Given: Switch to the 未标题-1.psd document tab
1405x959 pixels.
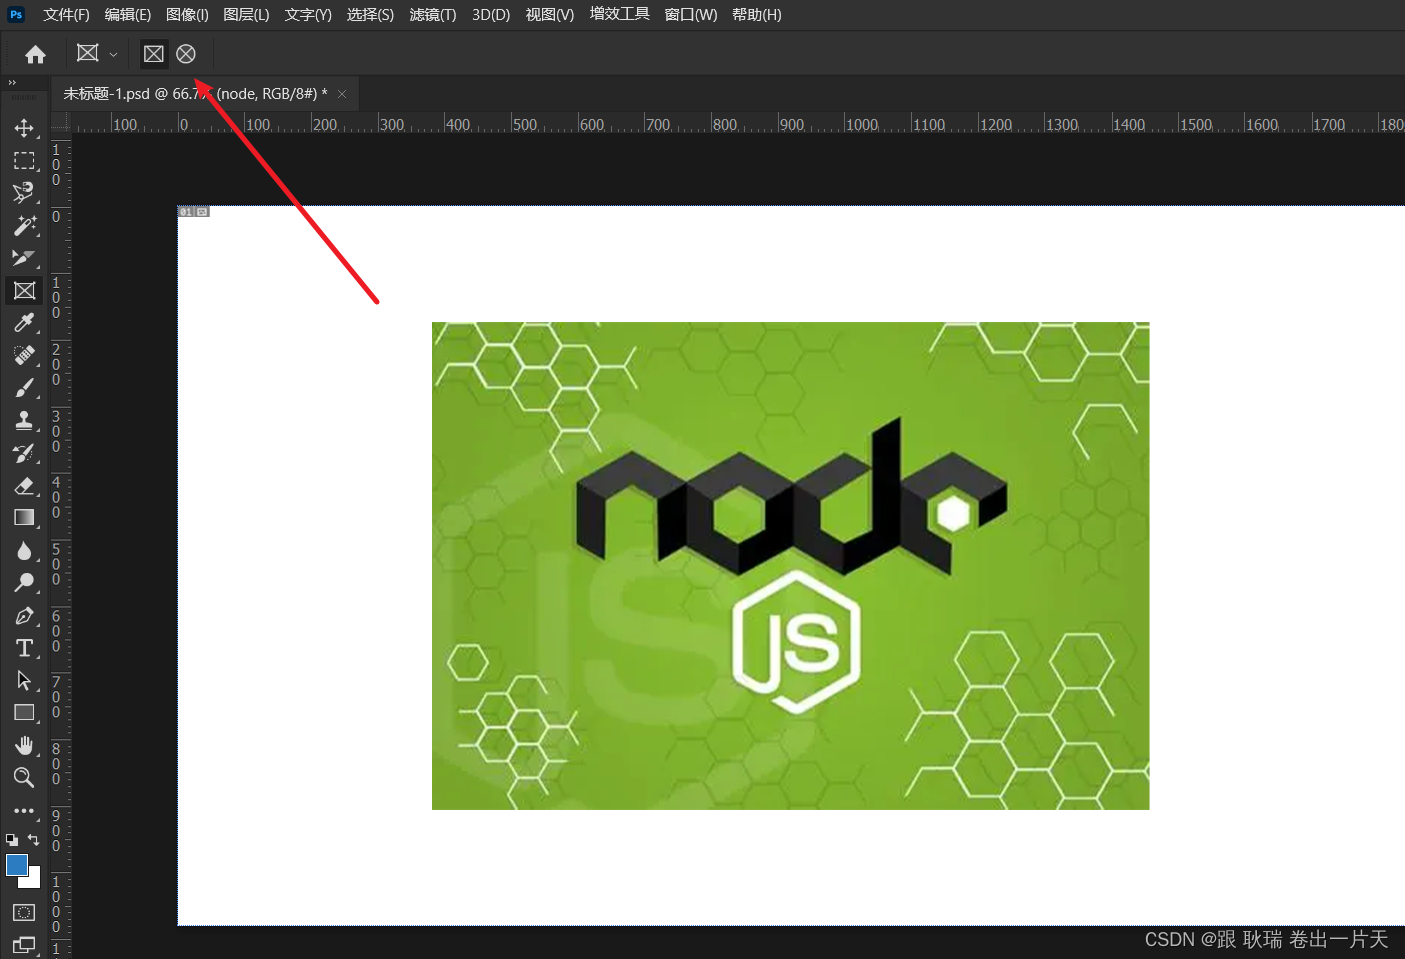Looking at the screenshot, I should [195, 93].
